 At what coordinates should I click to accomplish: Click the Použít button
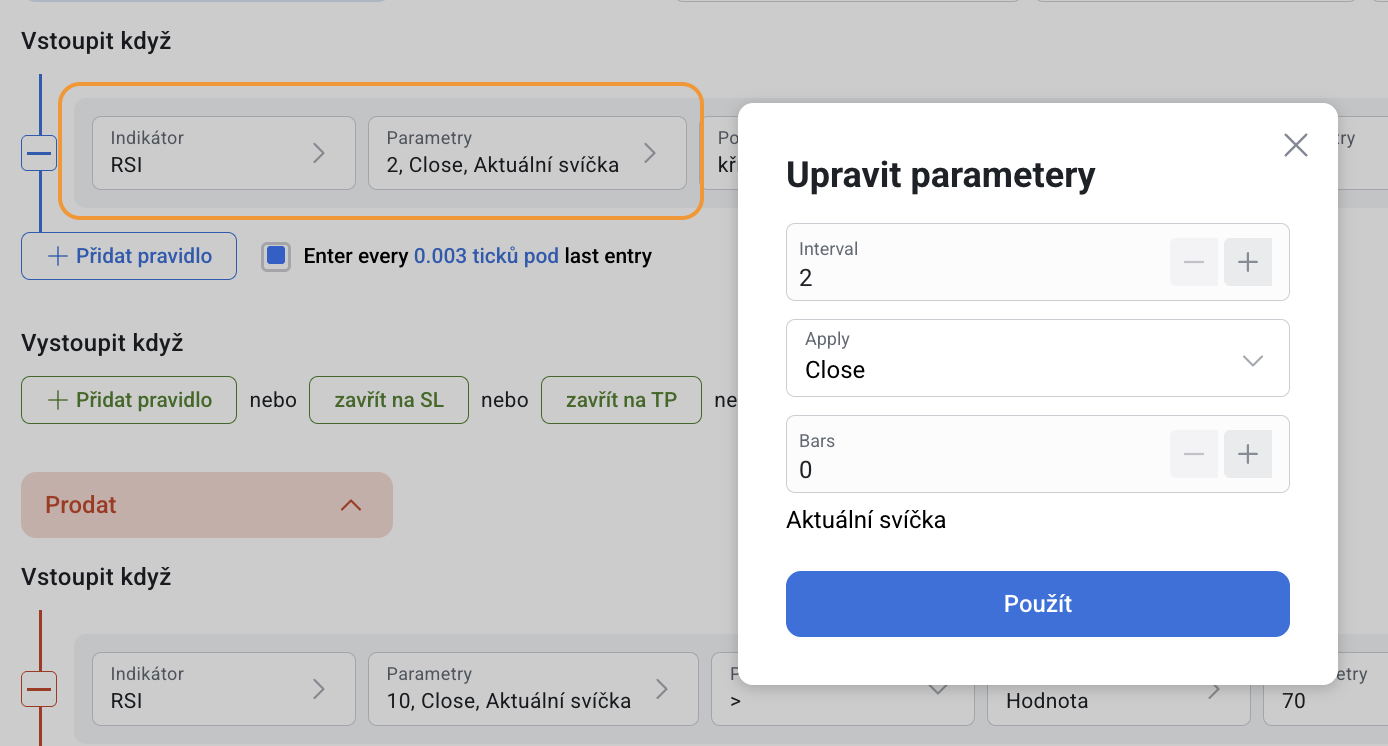click(1038, 604)
